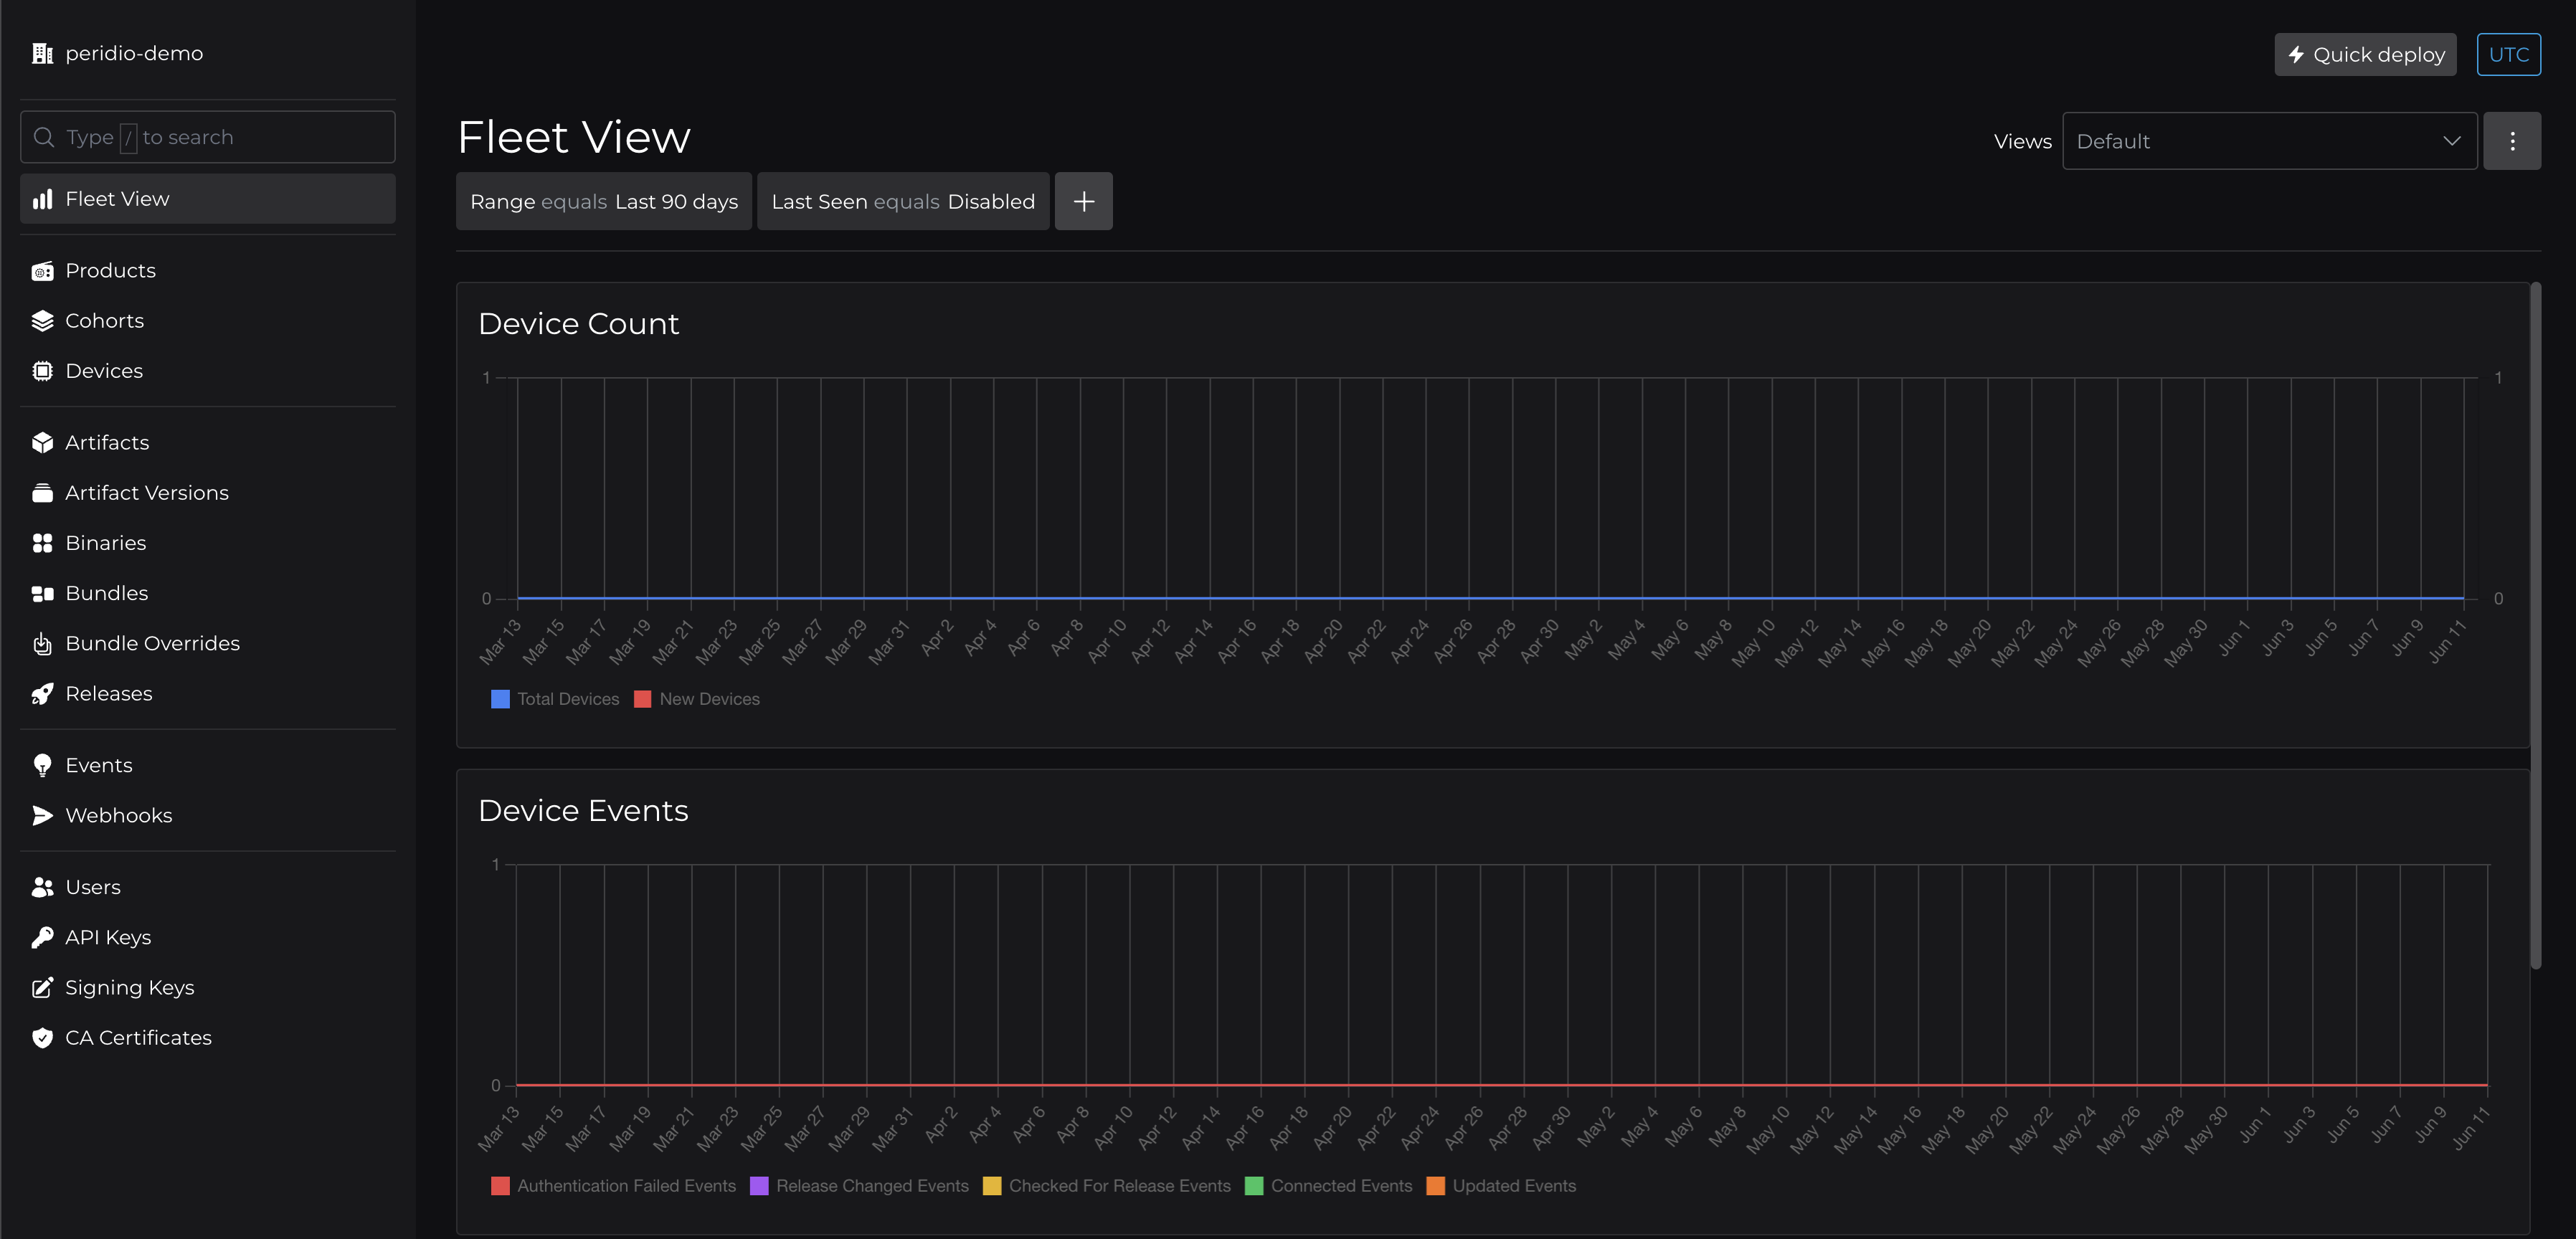Open the Range equals Last 90 days filter
Screen dimensions: 2576x1239
tap(603, 202)
